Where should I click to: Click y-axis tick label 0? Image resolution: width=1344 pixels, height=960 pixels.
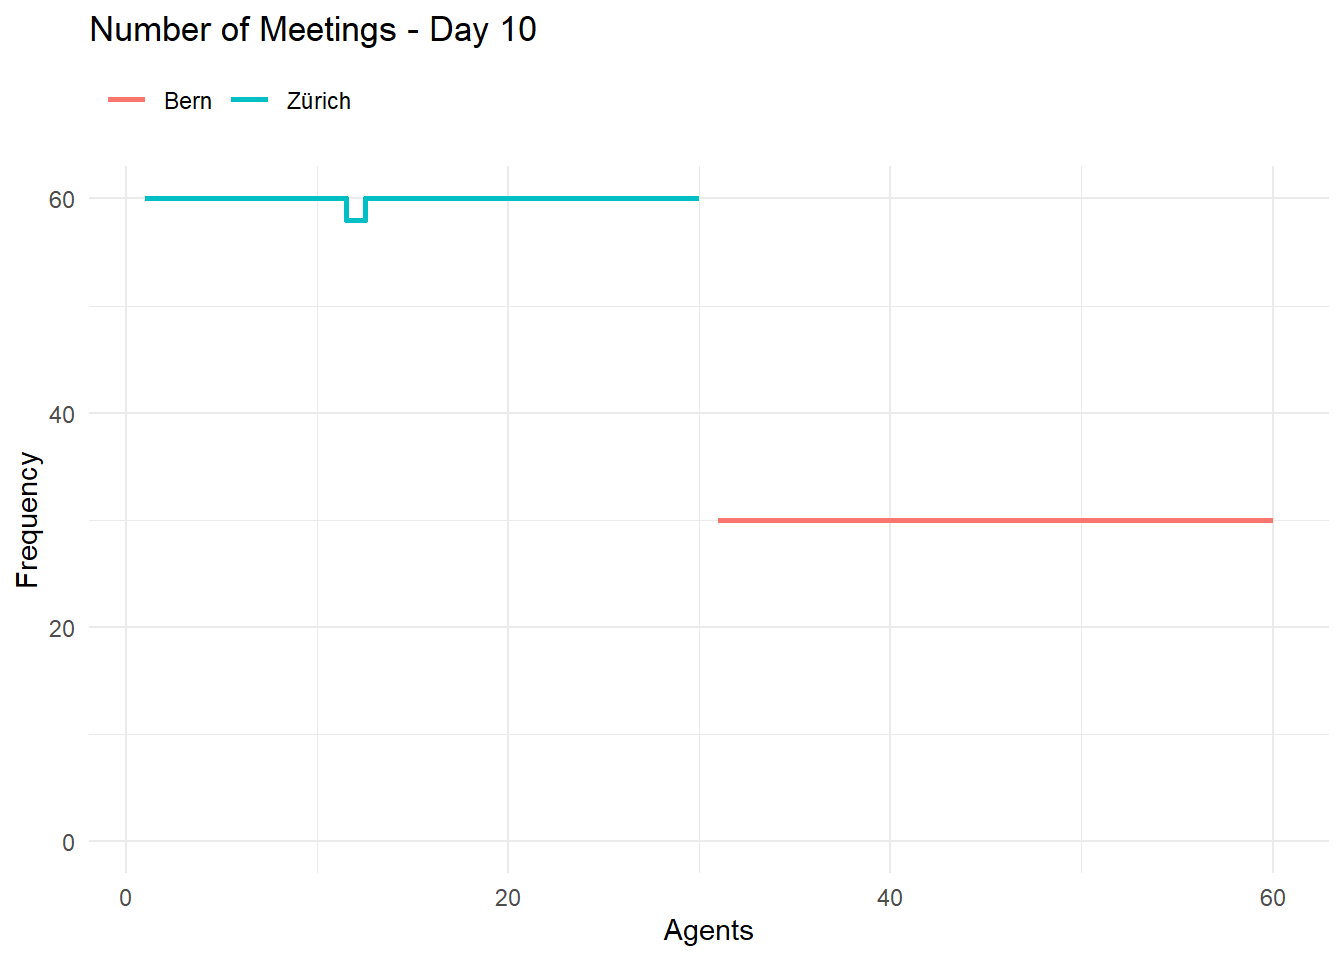click(x=68, y=842)
